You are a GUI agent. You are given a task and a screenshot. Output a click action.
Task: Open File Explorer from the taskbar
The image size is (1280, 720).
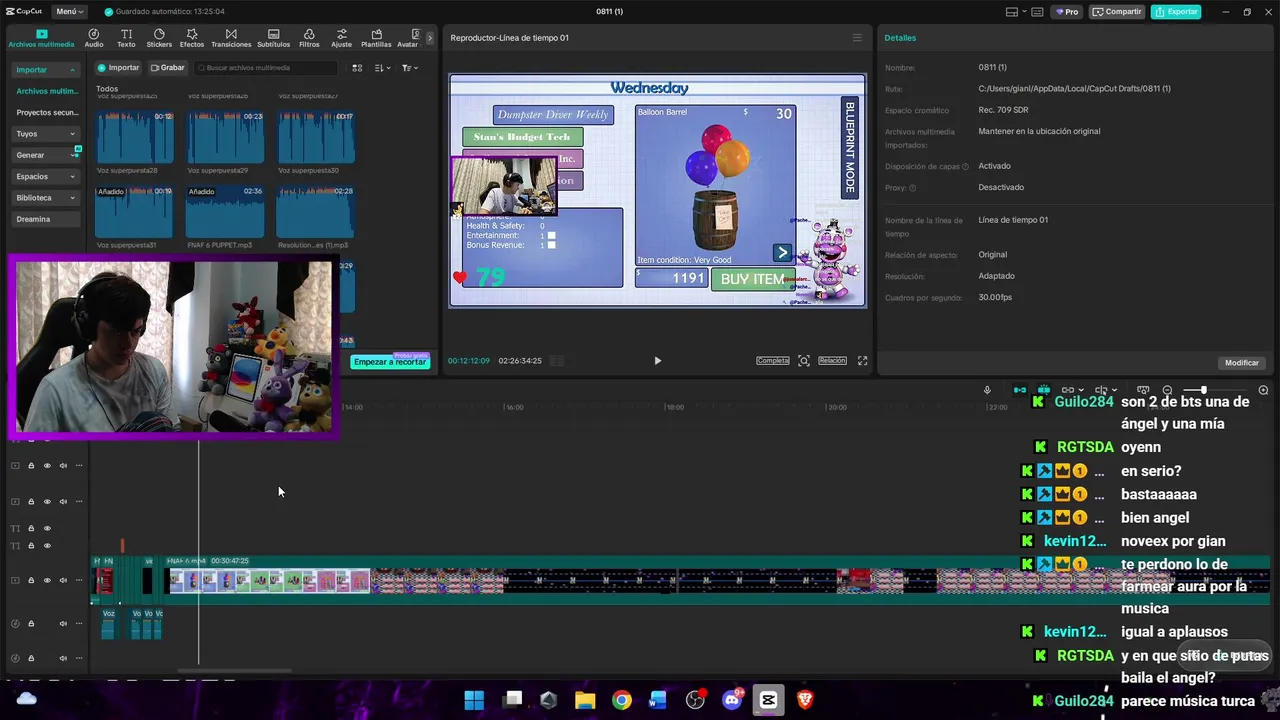(x=585, y=700)
